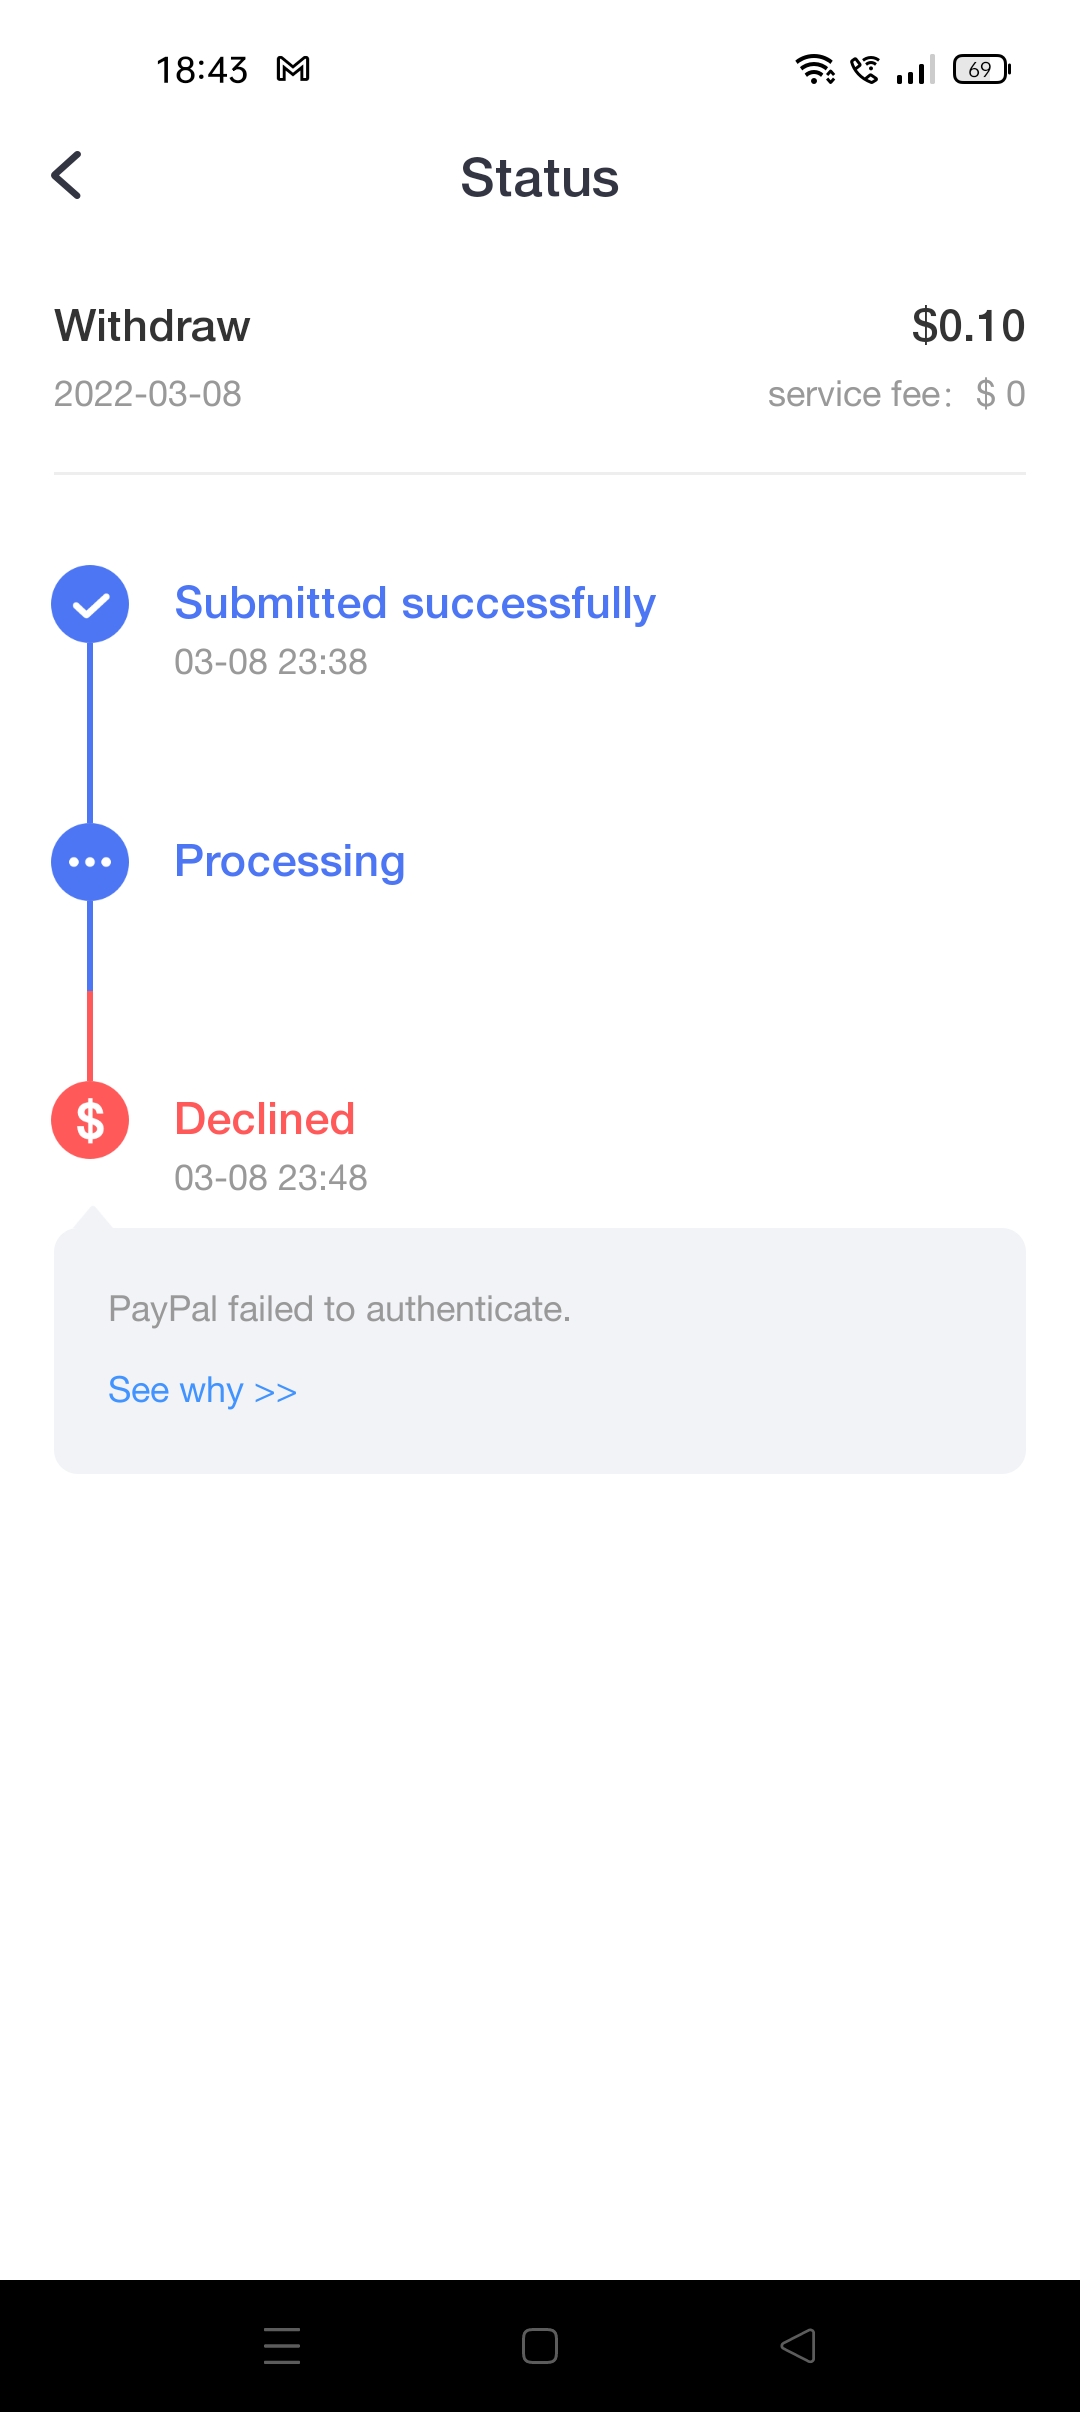Tap the Gmail notification icon
Viewport: 1080px width, 2412px height.
pyautogui.click(x=293, y=69)
